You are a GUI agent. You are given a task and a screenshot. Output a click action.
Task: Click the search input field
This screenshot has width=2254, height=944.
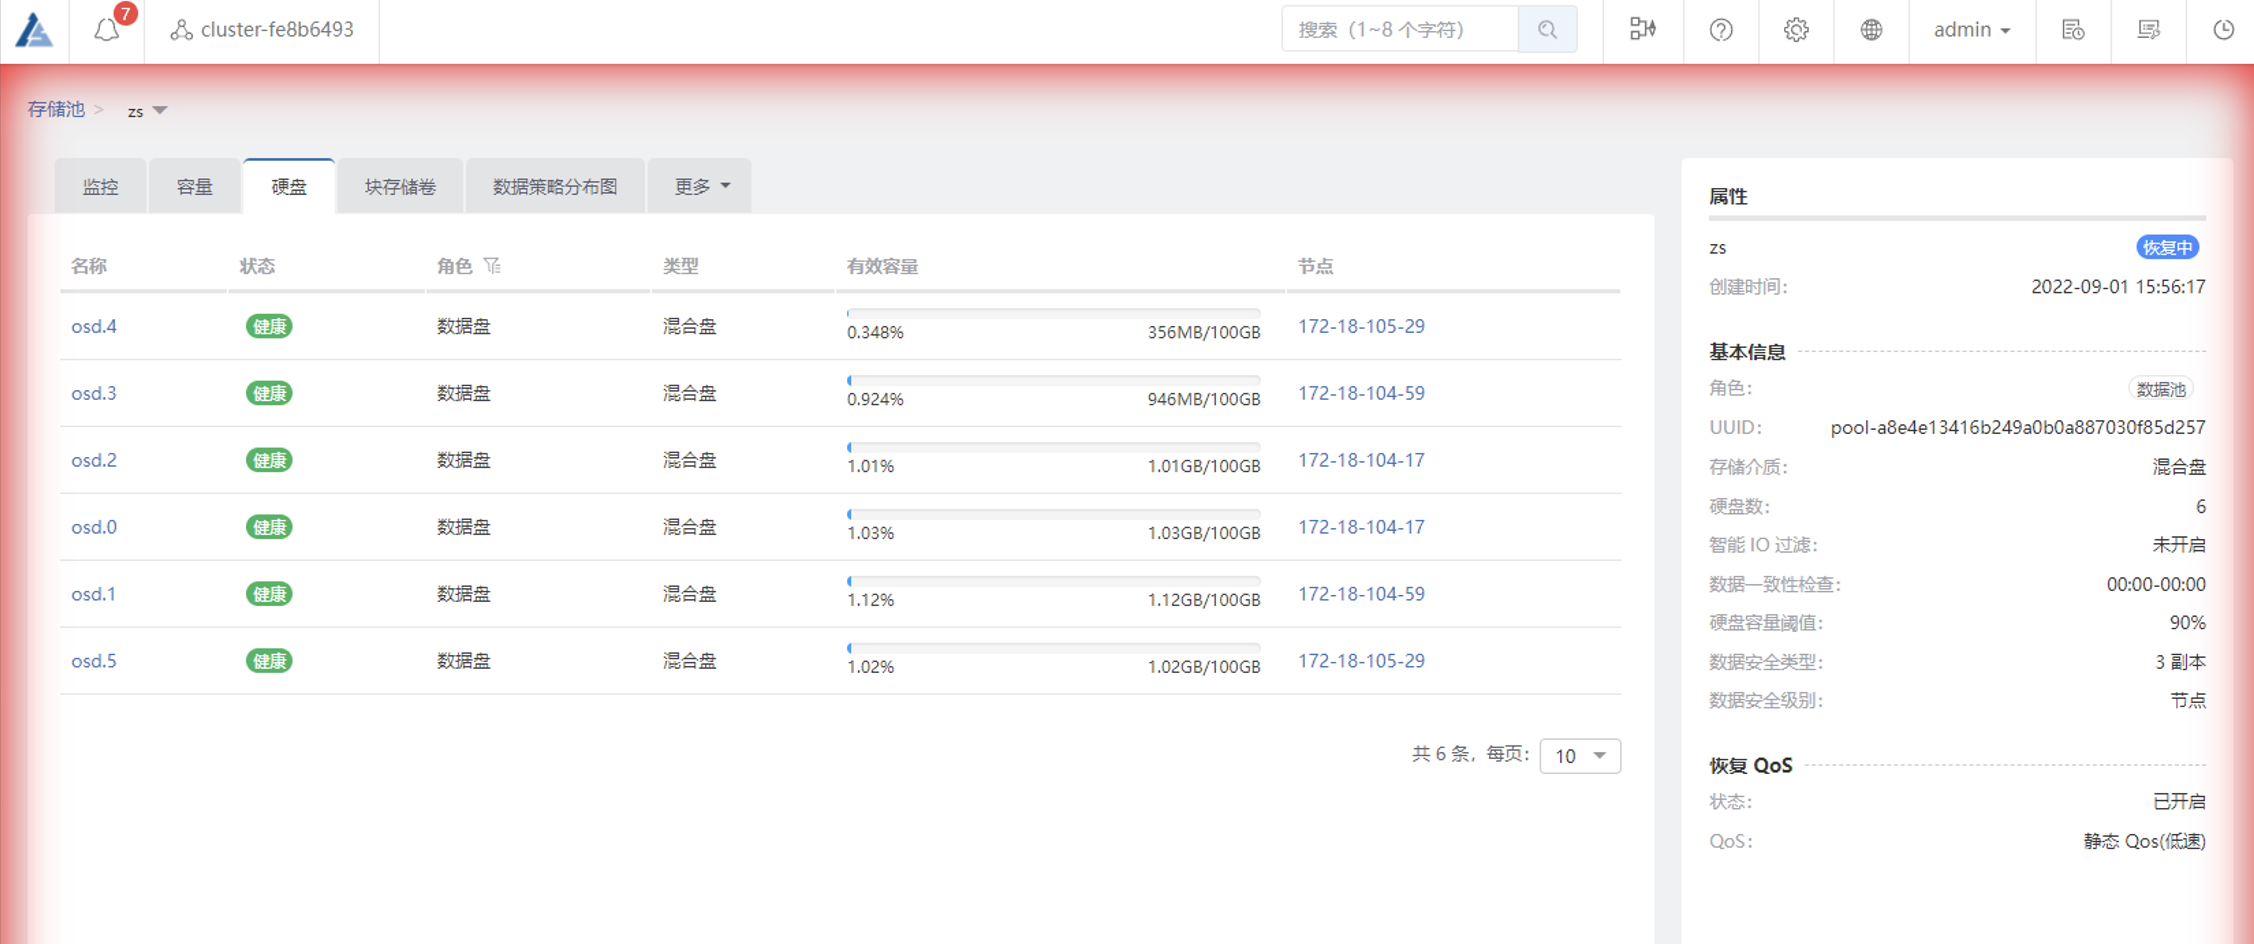tap(1400, 30)
